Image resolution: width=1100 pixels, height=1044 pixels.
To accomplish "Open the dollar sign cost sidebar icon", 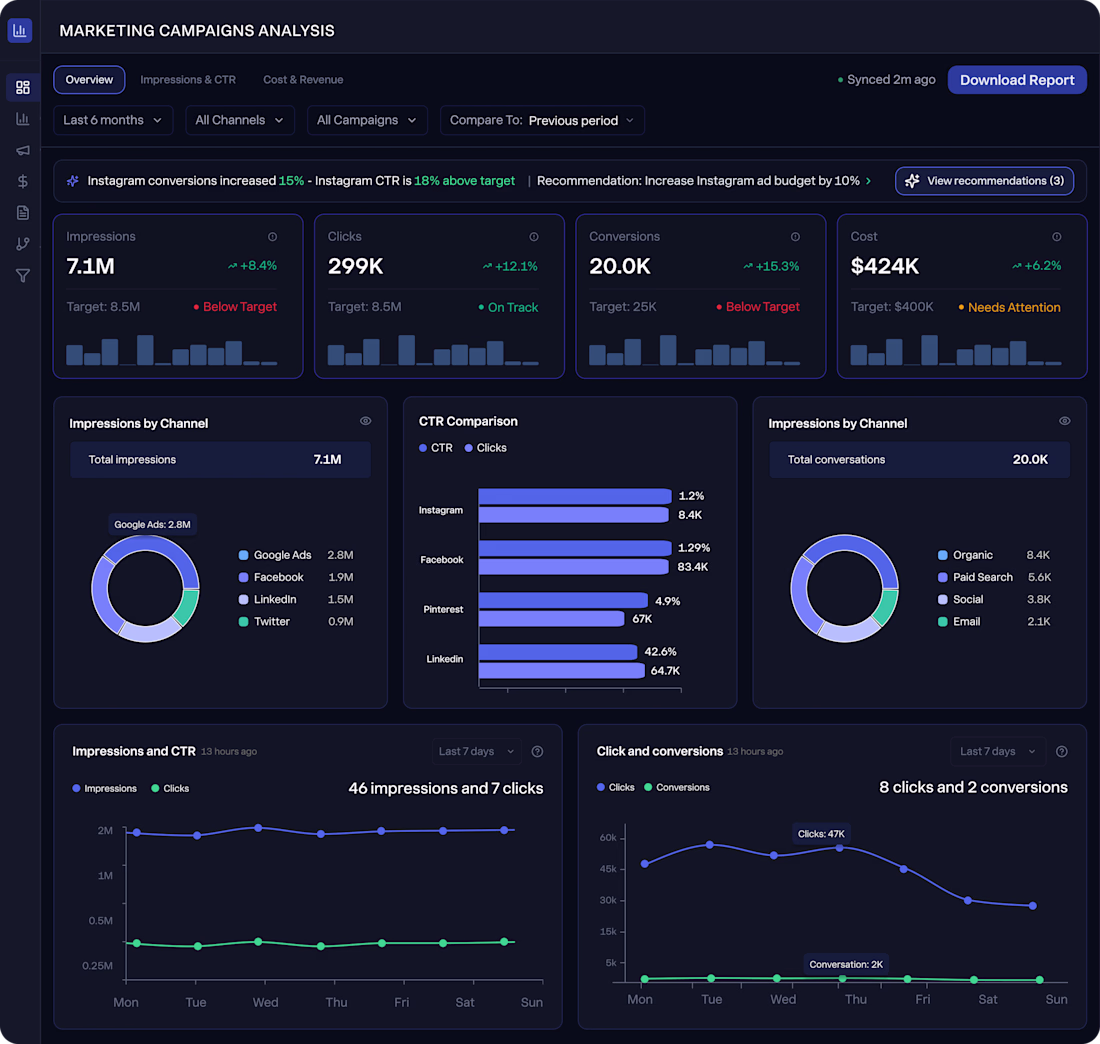I will [x=22, y=182].
